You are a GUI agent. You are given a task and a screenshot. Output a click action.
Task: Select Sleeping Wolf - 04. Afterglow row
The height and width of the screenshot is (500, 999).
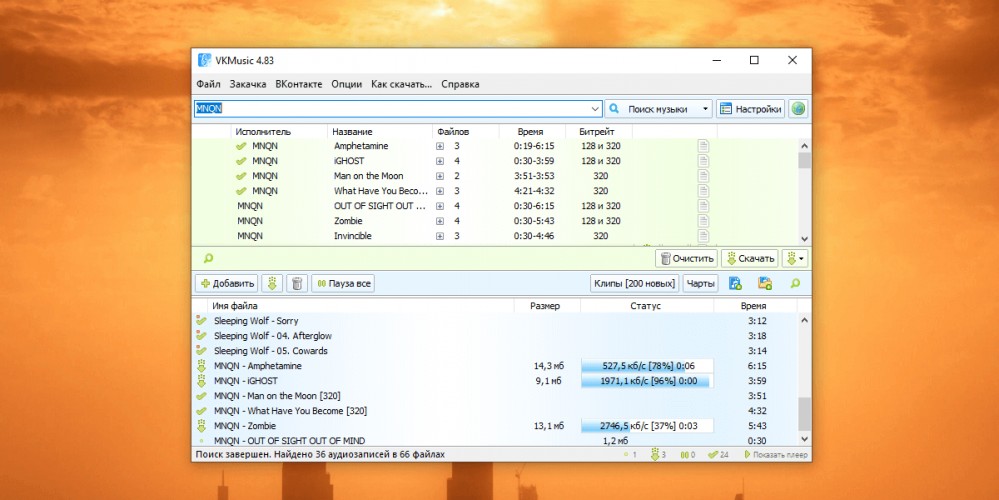tap(494, 336)
